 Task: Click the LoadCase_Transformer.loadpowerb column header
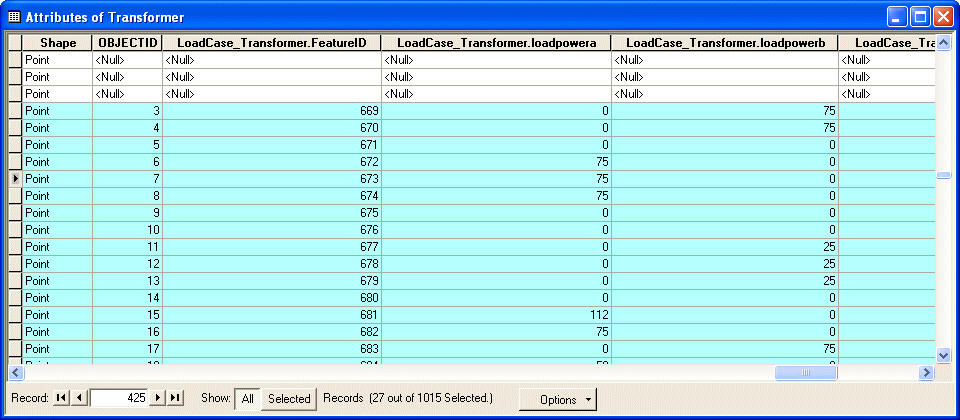click(x=724, y=43)
